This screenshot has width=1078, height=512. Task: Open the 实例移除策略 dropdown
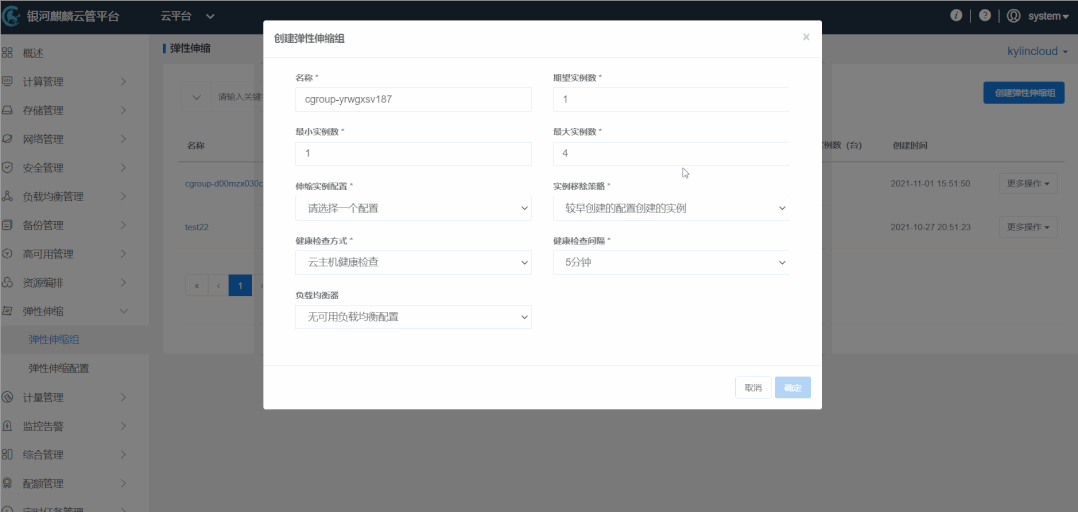coord(670,208)
